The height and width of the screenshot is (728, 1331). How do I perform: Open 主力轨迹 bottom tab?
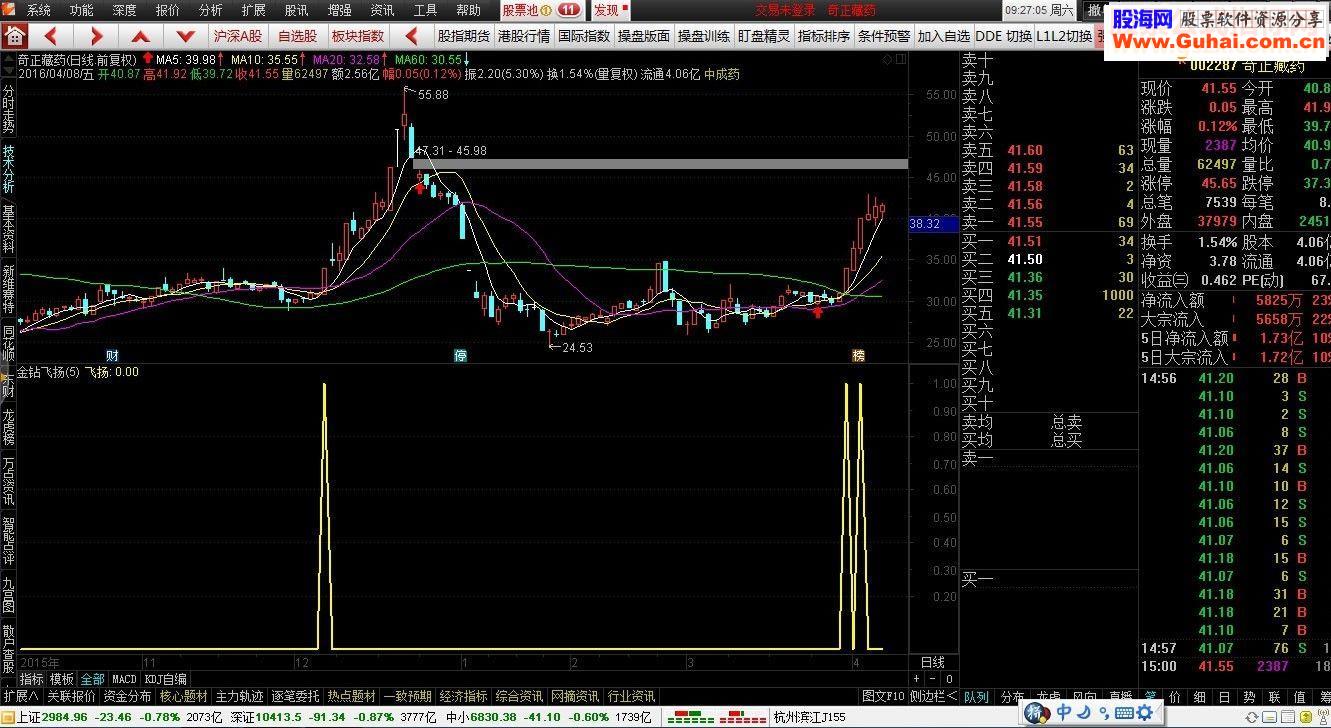(x=240, y=696)
